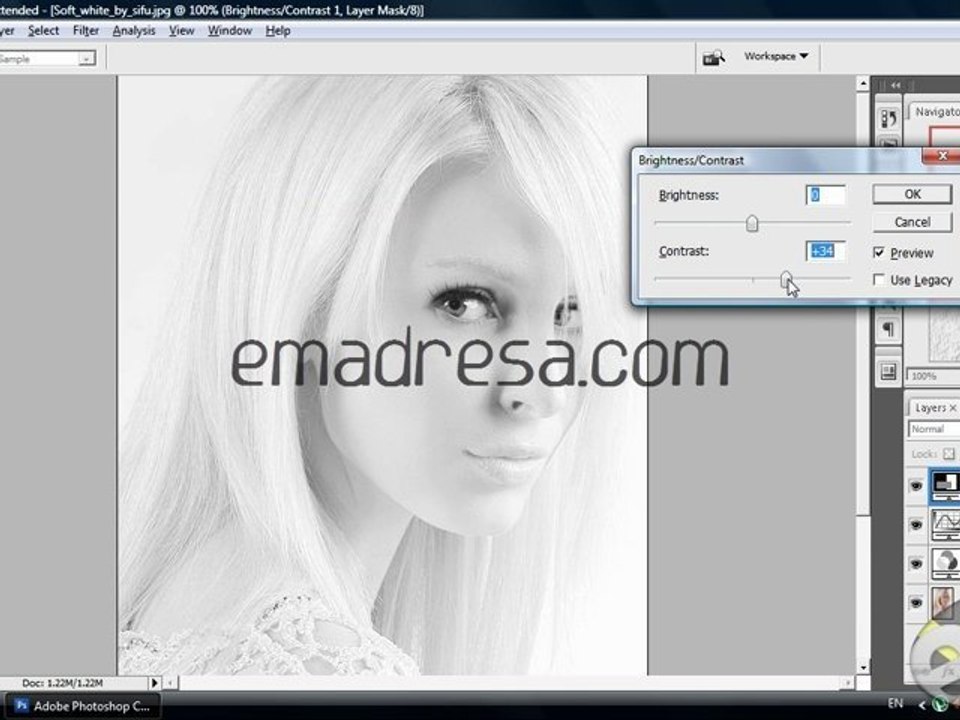Click the Navigator zoom percentage field
The width and height of the screenshot is (960, 720).
(932, 376)
